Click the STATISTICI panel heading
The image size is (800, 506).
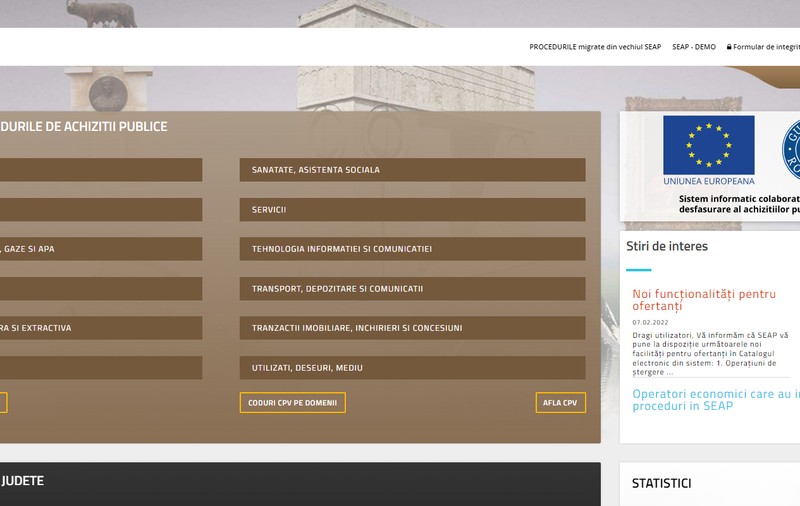tap(661, 483)
